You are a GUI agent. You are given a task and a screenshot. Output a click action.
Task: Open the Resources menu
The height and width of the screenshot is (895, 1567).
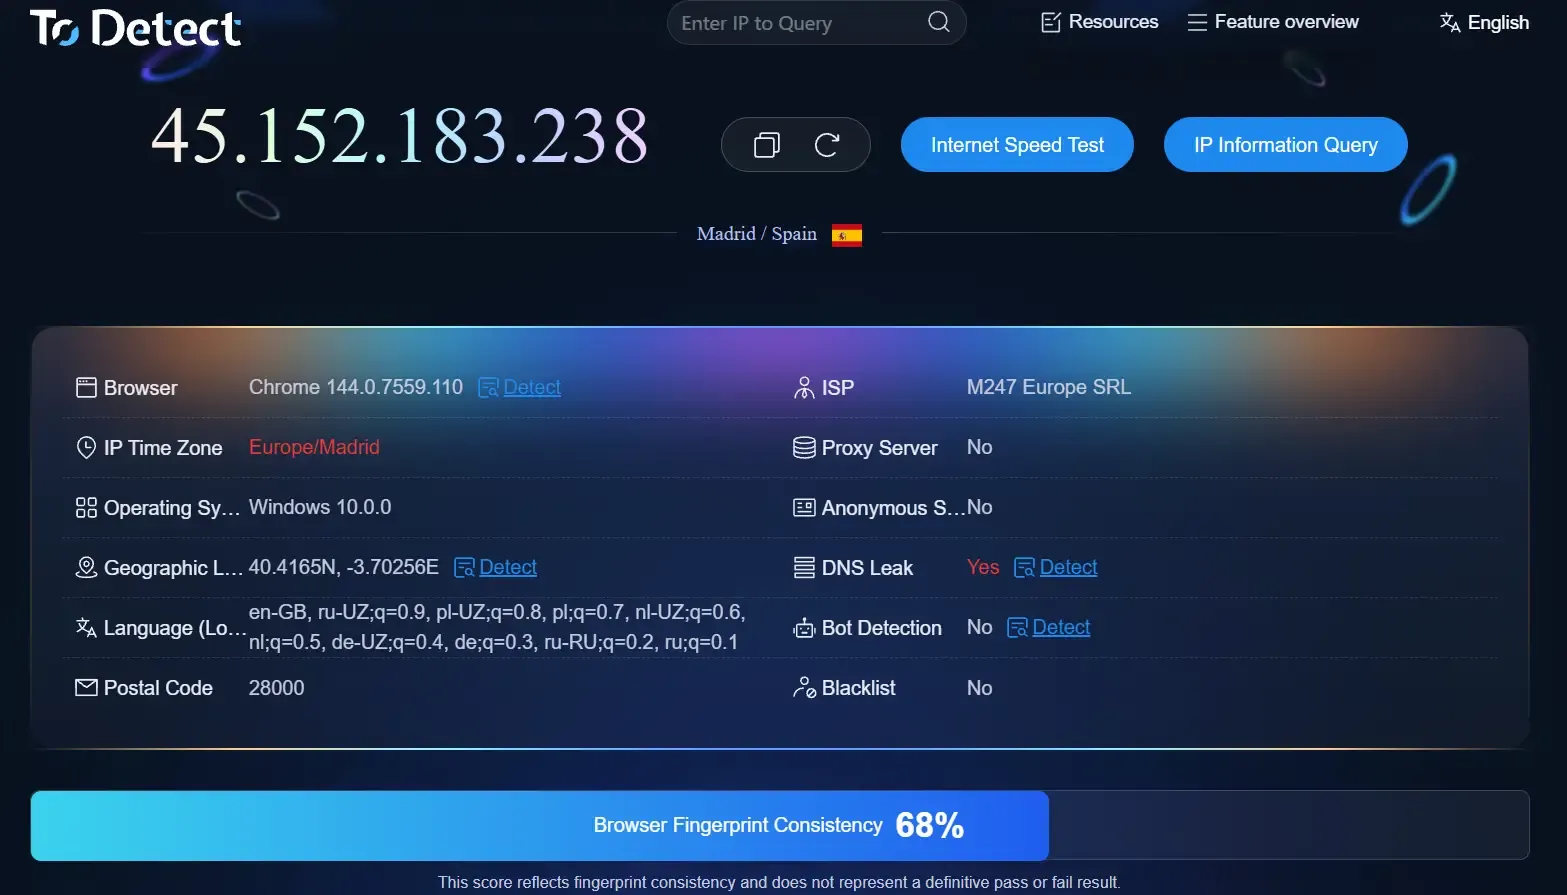(x=1100, y=22)
